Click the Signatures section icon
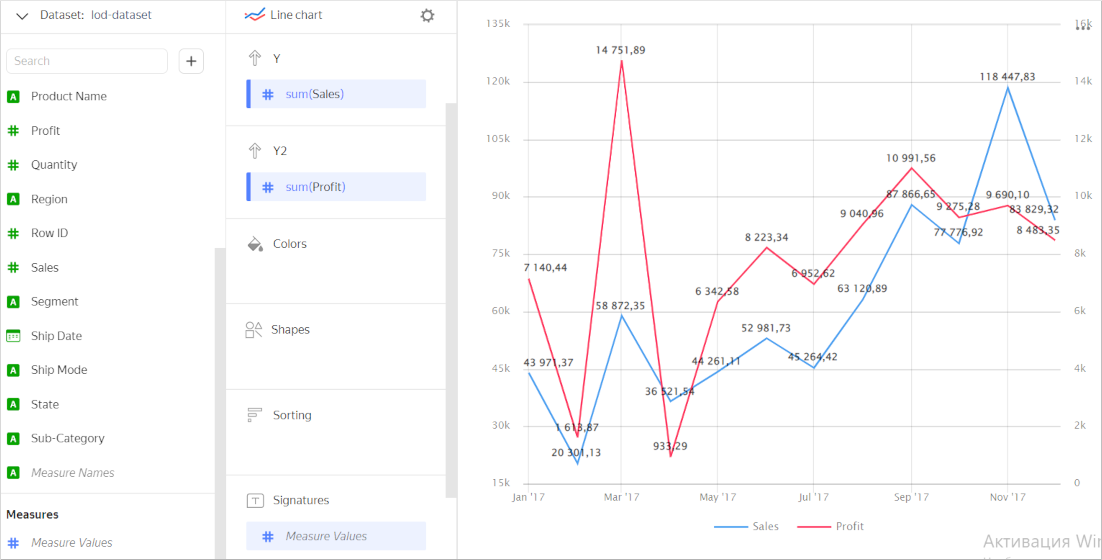The image size is (1102, 560). click(x=254, y=500)
